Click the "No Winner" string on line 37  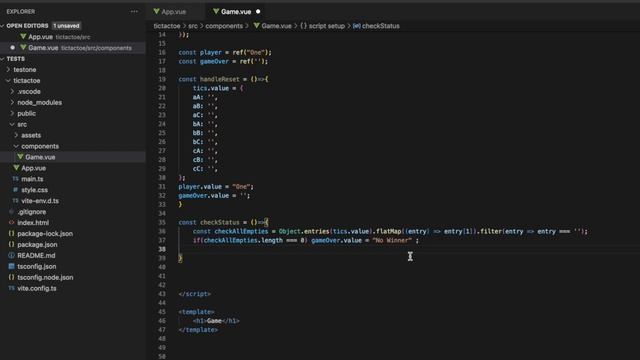tap(392, 240)
